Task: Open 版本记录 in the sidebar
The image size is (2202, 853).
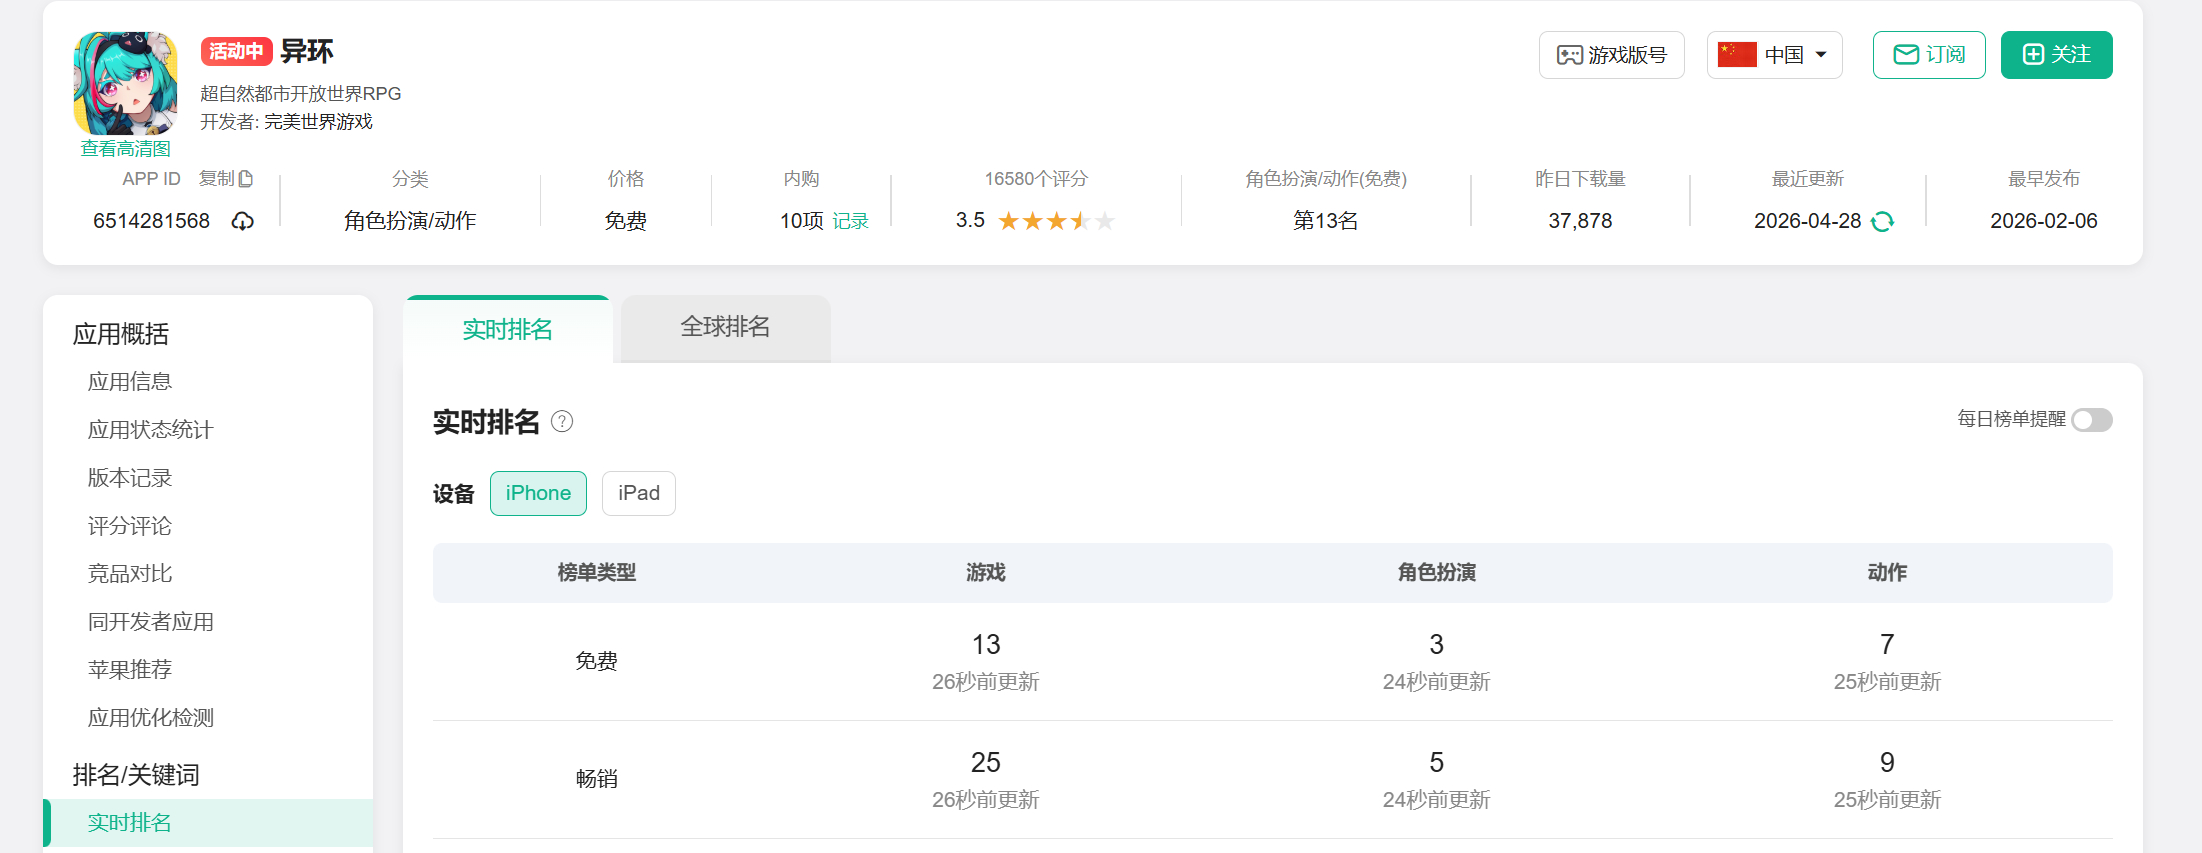Action: click(x=130, y=478)
